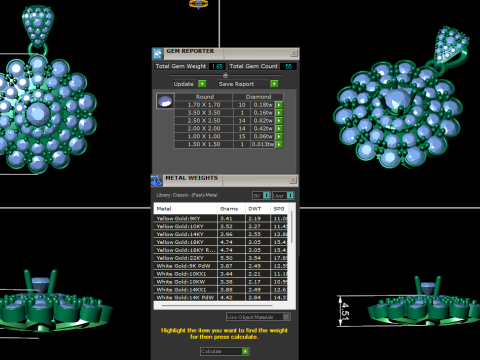The height and width of the screenshot is (360, 480).
Task: Click the 0.82tw weight cell
Action: tap(263, 121)
